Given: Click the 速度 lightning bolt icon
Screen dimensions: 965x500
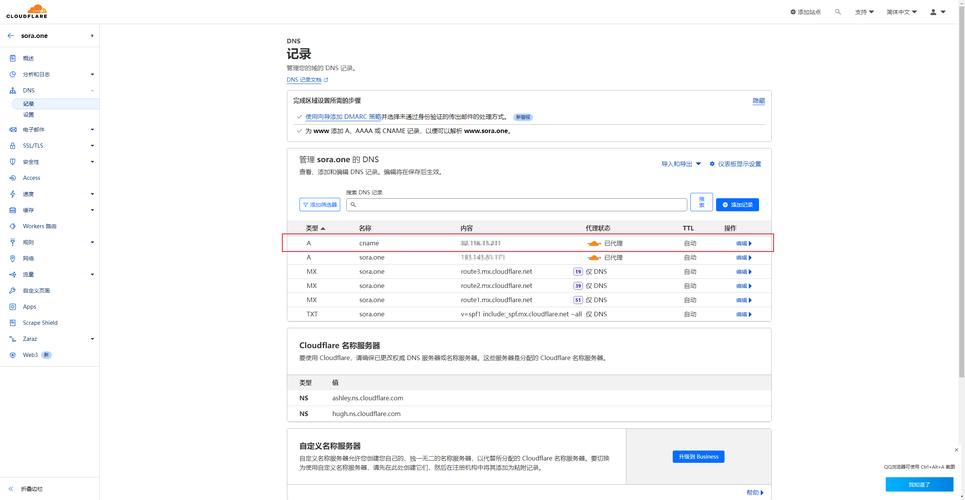Looking at the screenshot, I should [13, 194].
